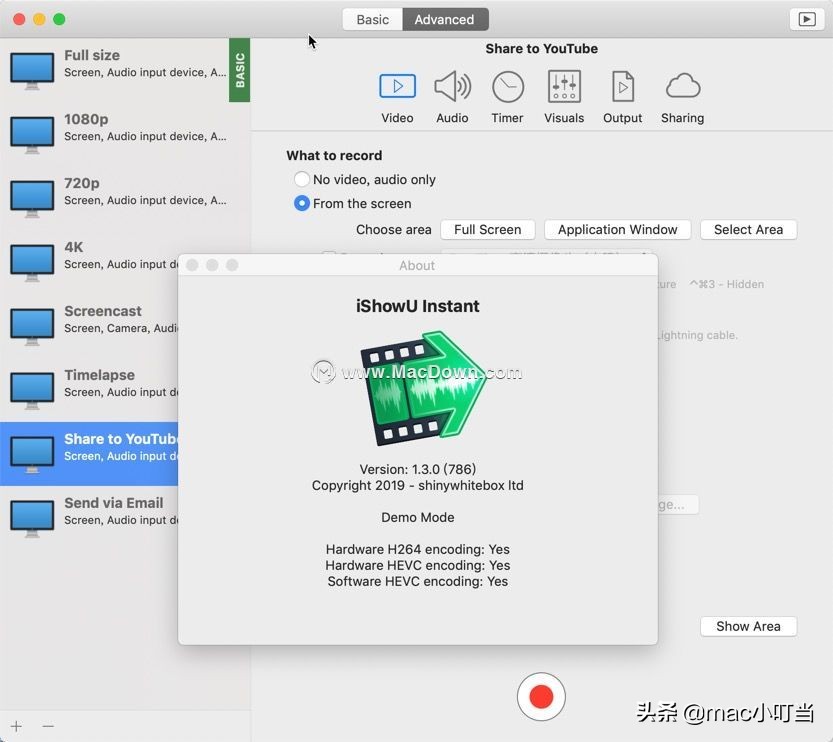Click the Application Window button
Viewport: 833px width, 742px height.
tap(617, 229)
